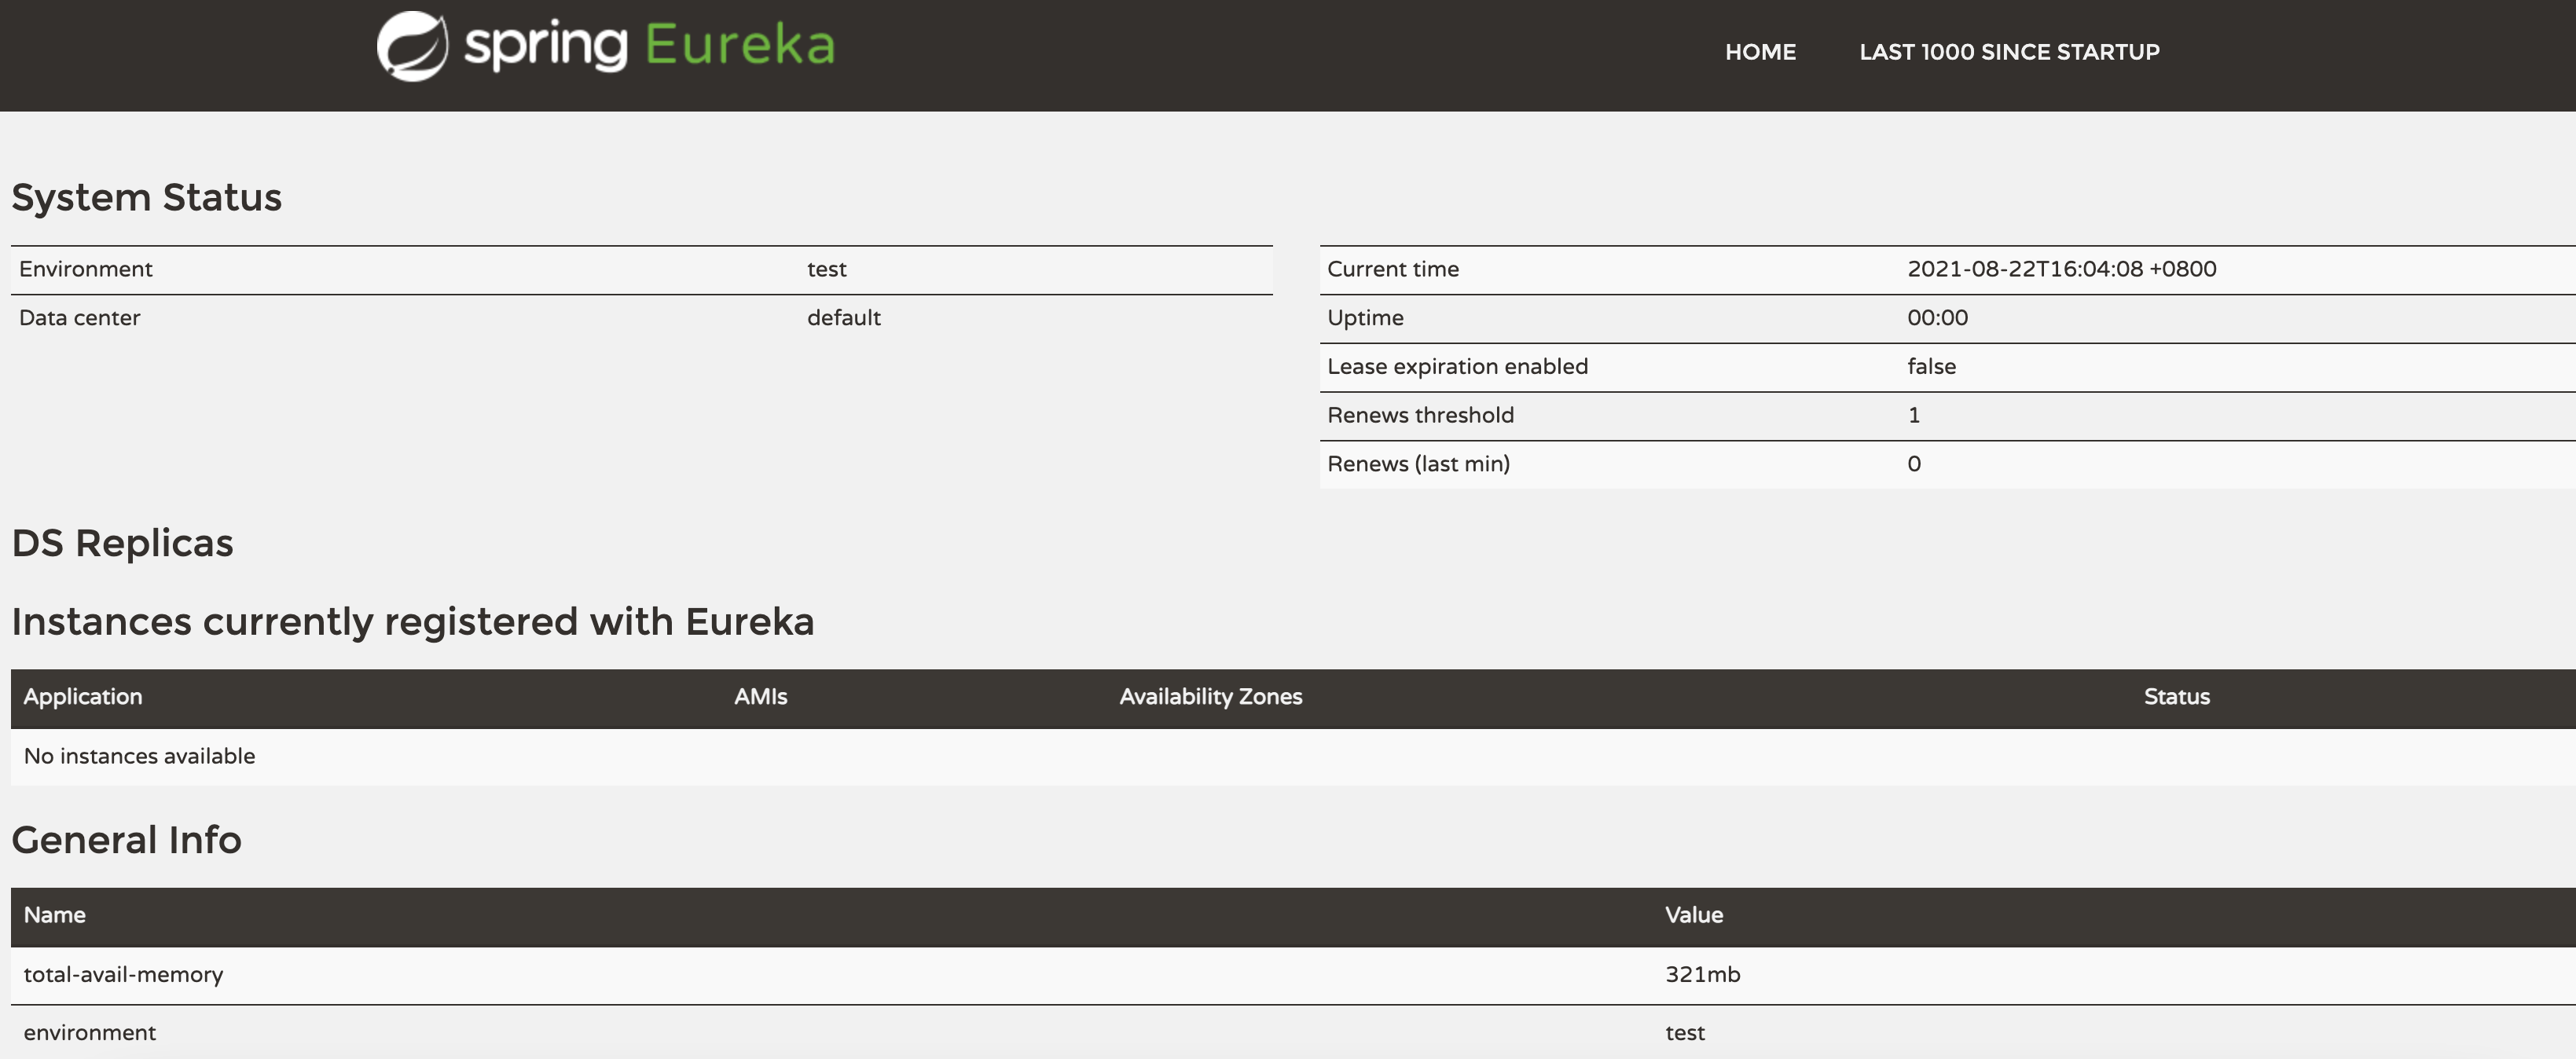Select the 'environment' row name in General Info
2576x1059 pixels.
click(90, 1033)
